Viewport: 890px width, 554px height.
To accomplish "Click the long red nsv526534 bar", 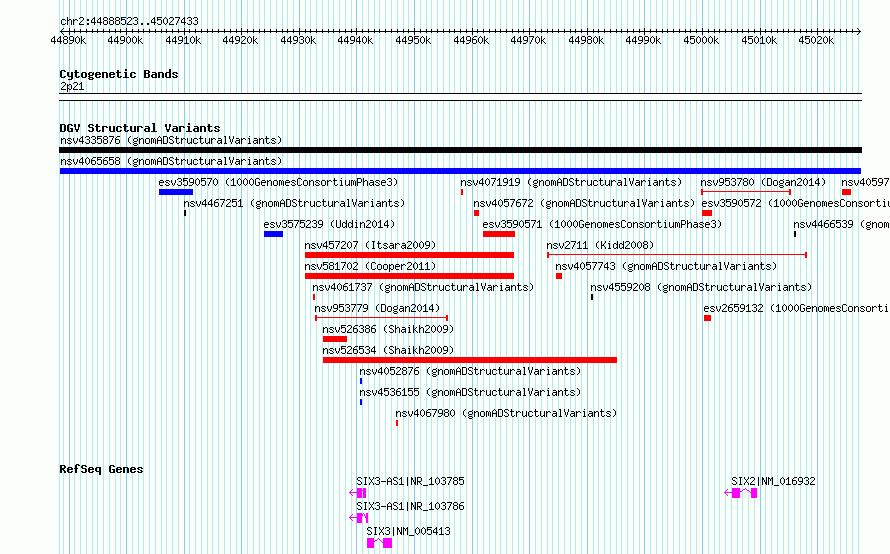I will tap(469, 360).
